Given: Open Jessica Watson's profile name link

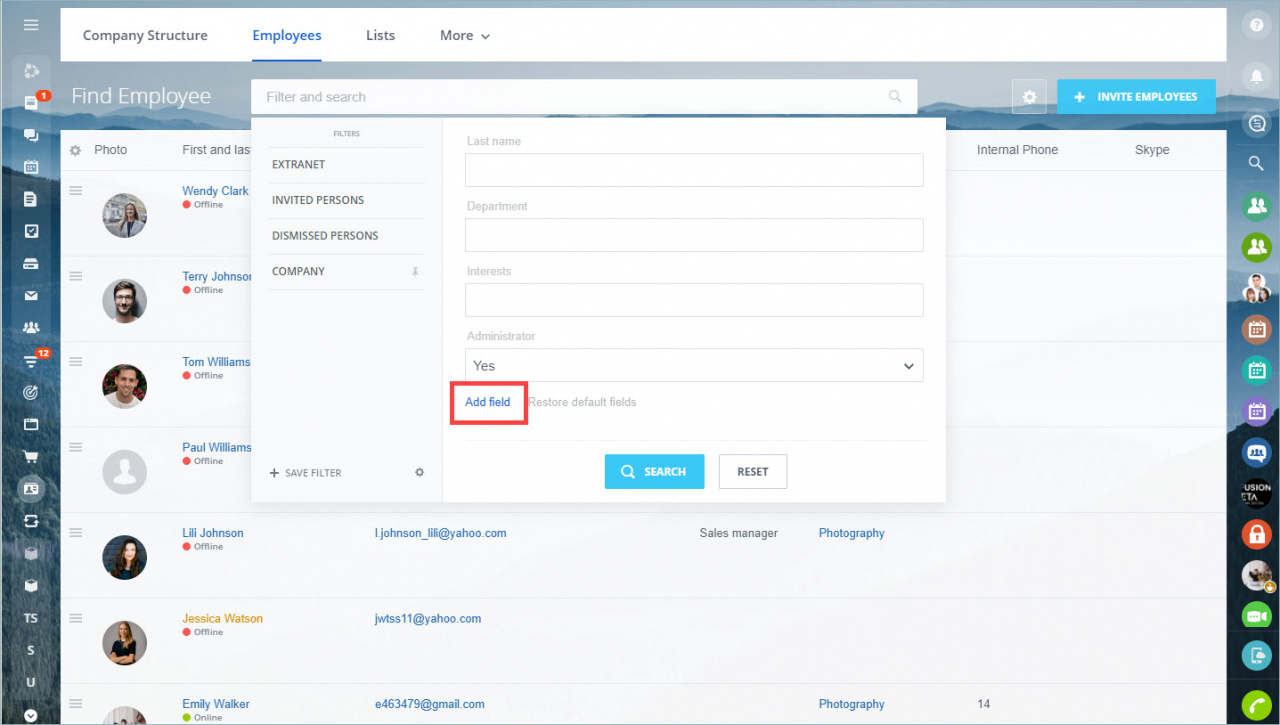Looking at the screenshot, I should [223, 618].
